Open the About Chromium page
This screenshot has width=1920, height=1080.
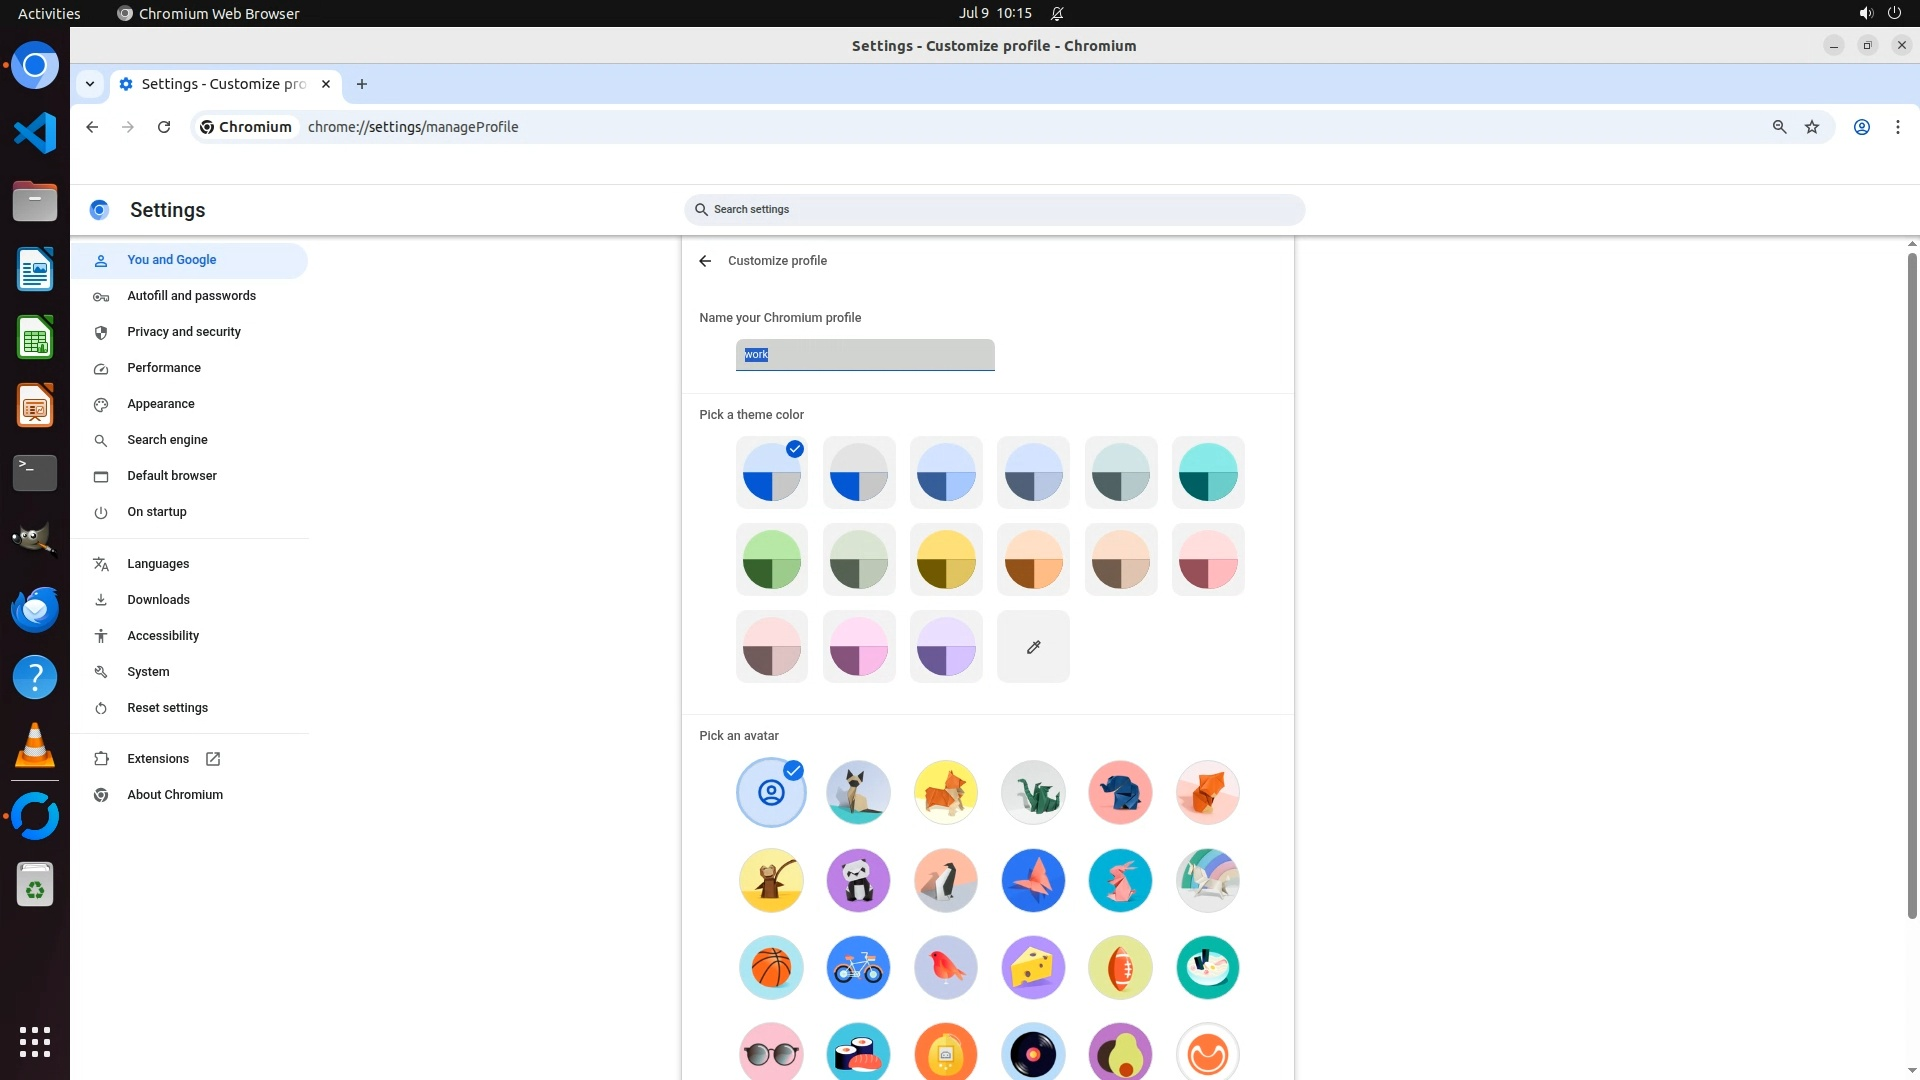click(x=175, y=795)
